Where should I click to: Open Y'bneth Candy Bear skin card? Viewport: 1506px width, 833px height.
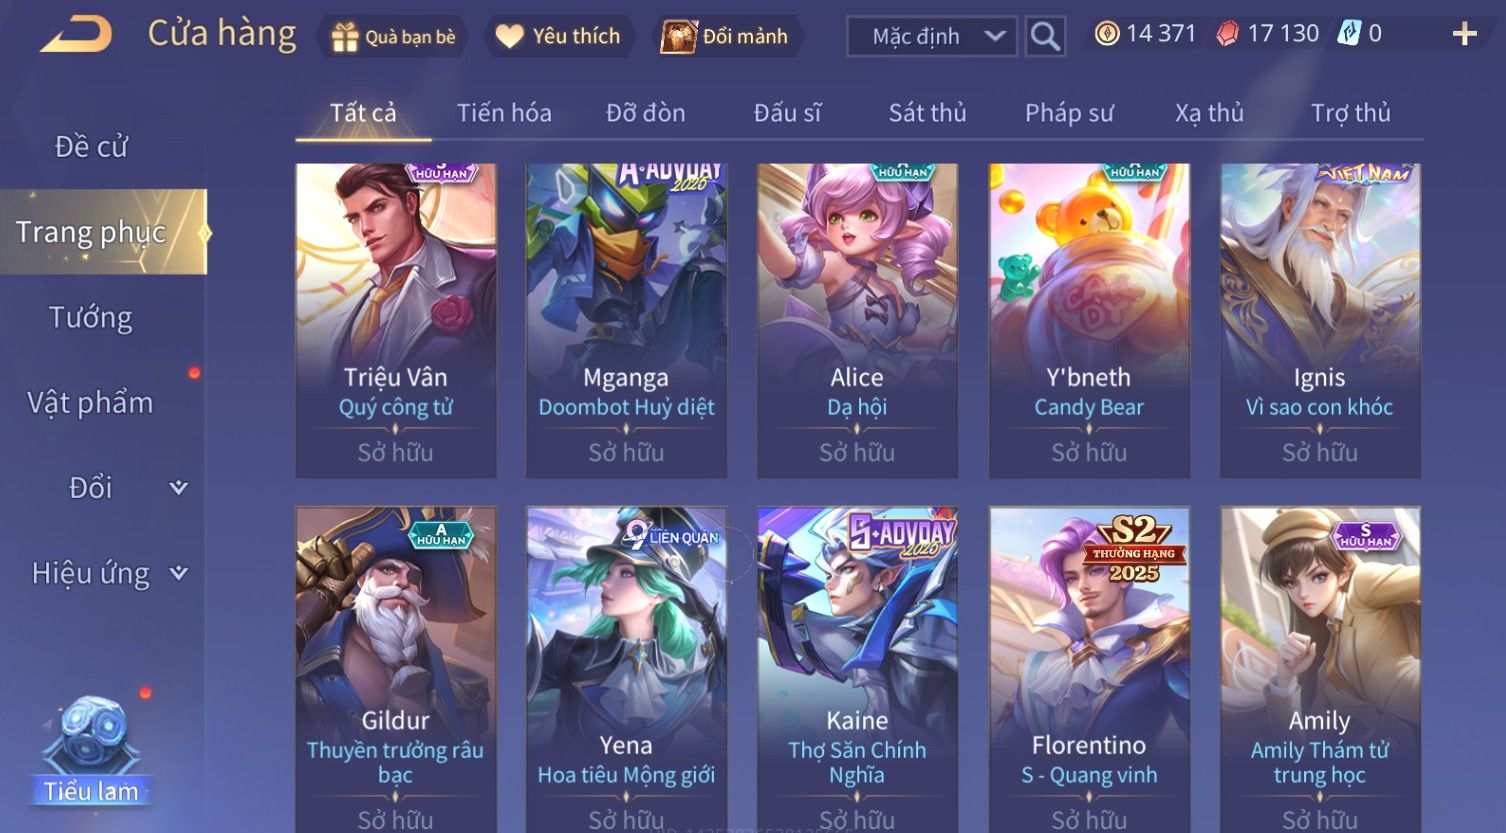tap(1089, 320)
